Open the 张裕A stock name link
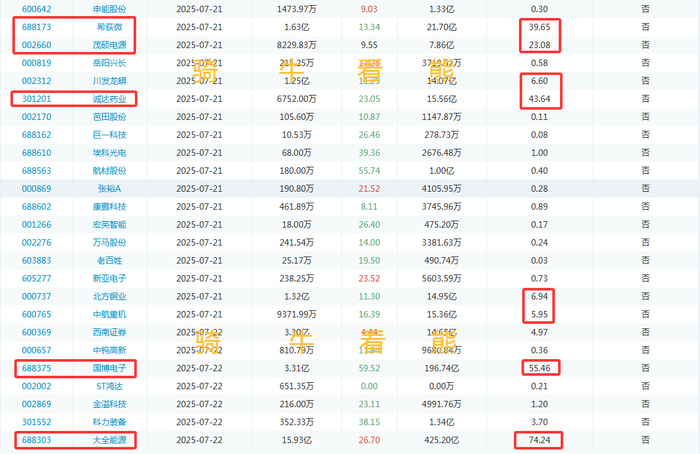 coord(109,189)
